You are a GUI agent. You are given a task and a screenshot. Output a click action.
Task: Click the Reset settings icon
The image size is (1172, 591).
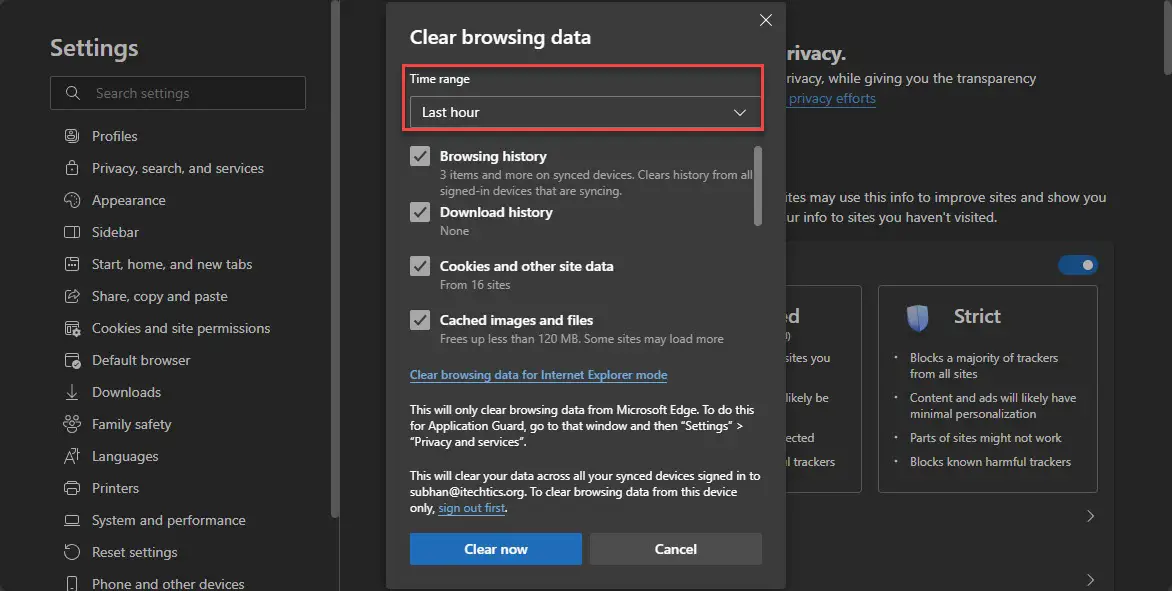[72, 552]
